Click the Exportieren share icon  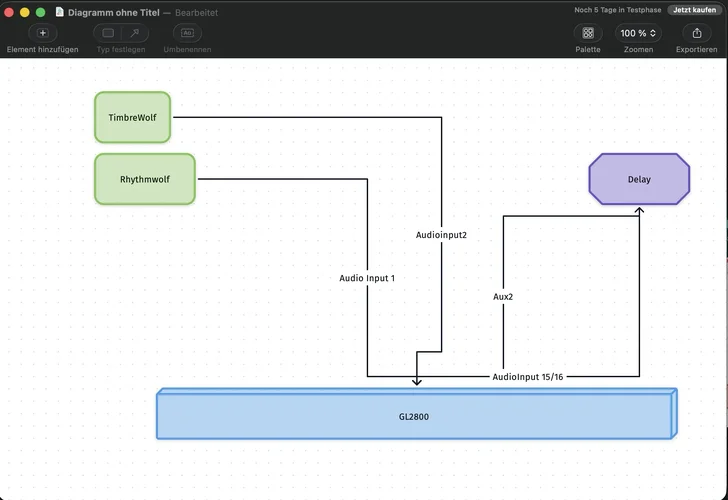(696, 33)
